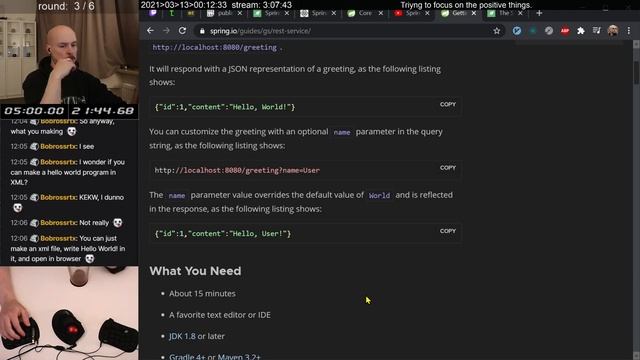Go forward in browser history
The image size is (640, 360).
[x=166, y=31]
